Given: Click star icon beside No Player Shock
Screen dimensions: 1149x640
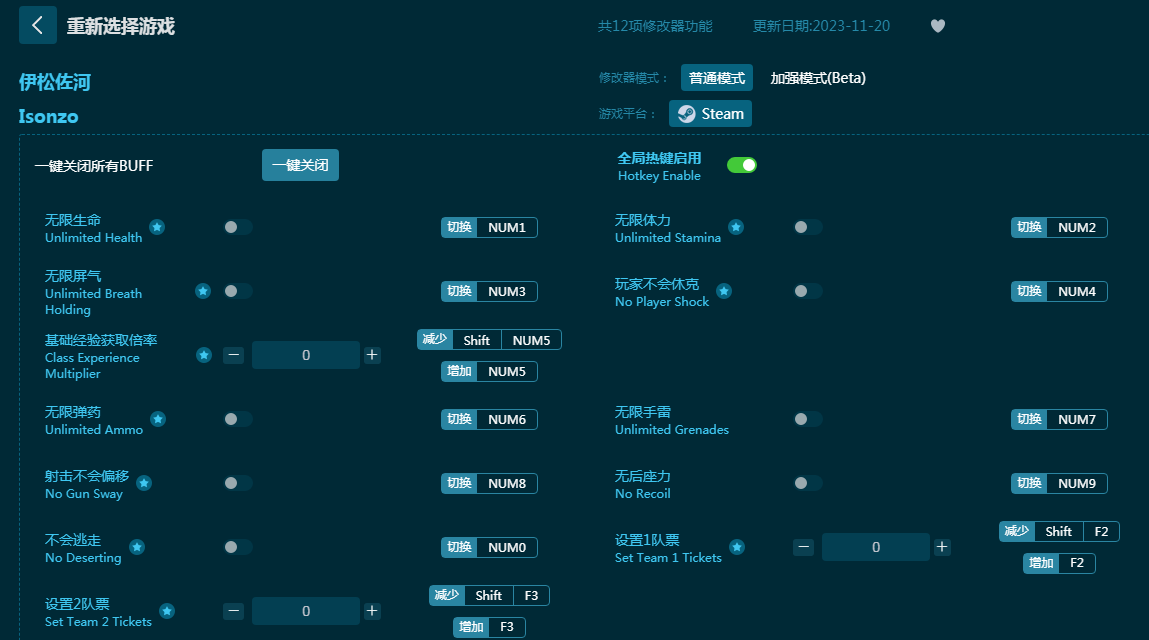Looking at the screenshot, I should click(724, 291).
